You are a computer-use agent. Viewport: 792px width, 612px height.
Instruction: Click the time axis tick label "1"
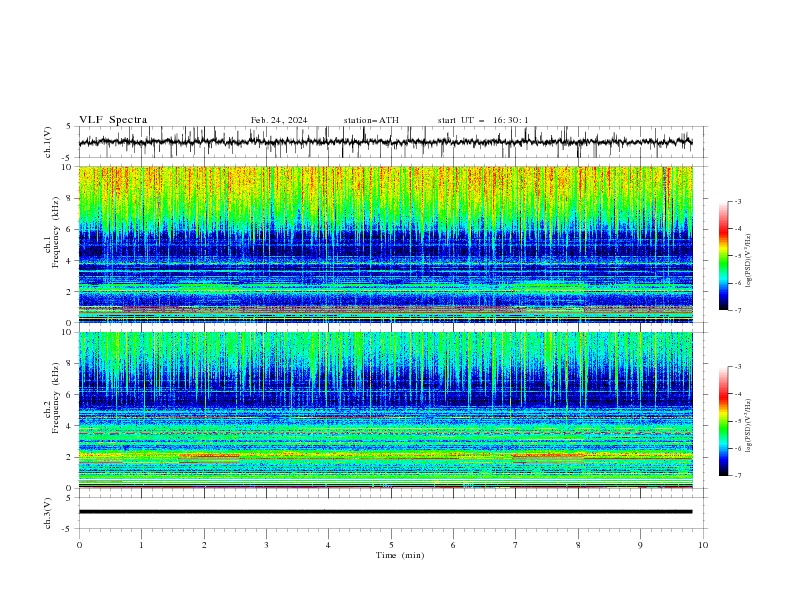tap(141, 545)
